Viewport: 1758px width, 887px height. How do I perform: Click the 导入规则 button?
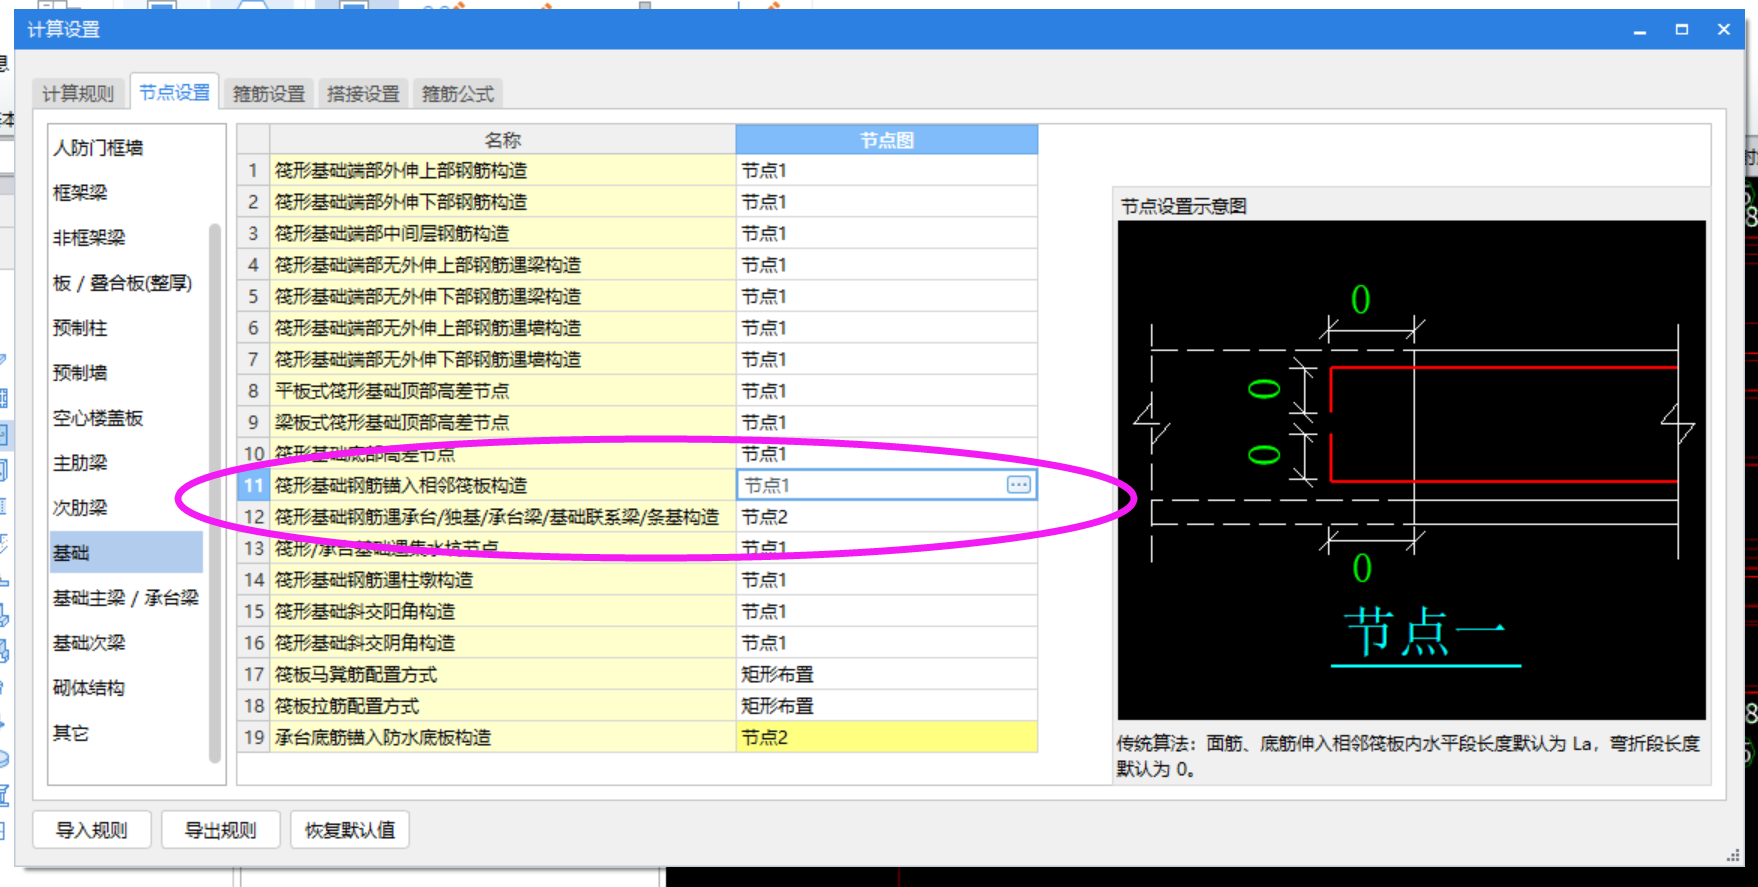point(92,830)
